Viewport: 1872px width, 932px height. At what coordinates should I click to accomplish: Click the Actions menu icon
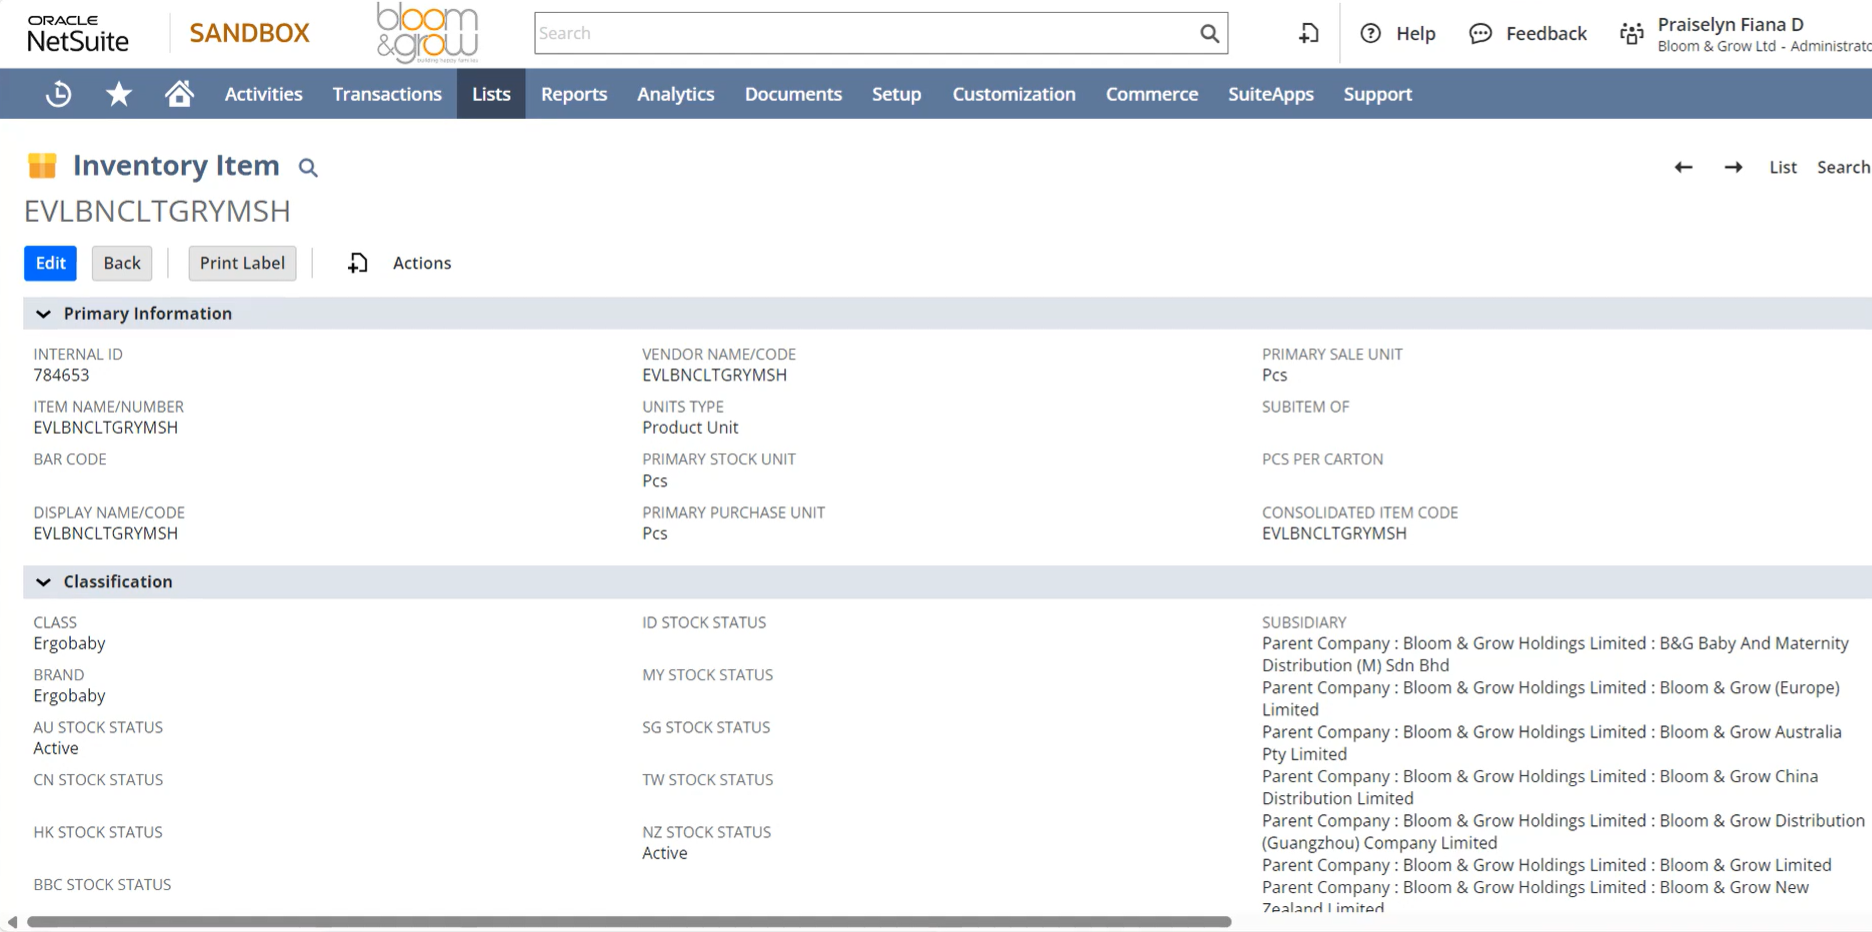[358, 263]
